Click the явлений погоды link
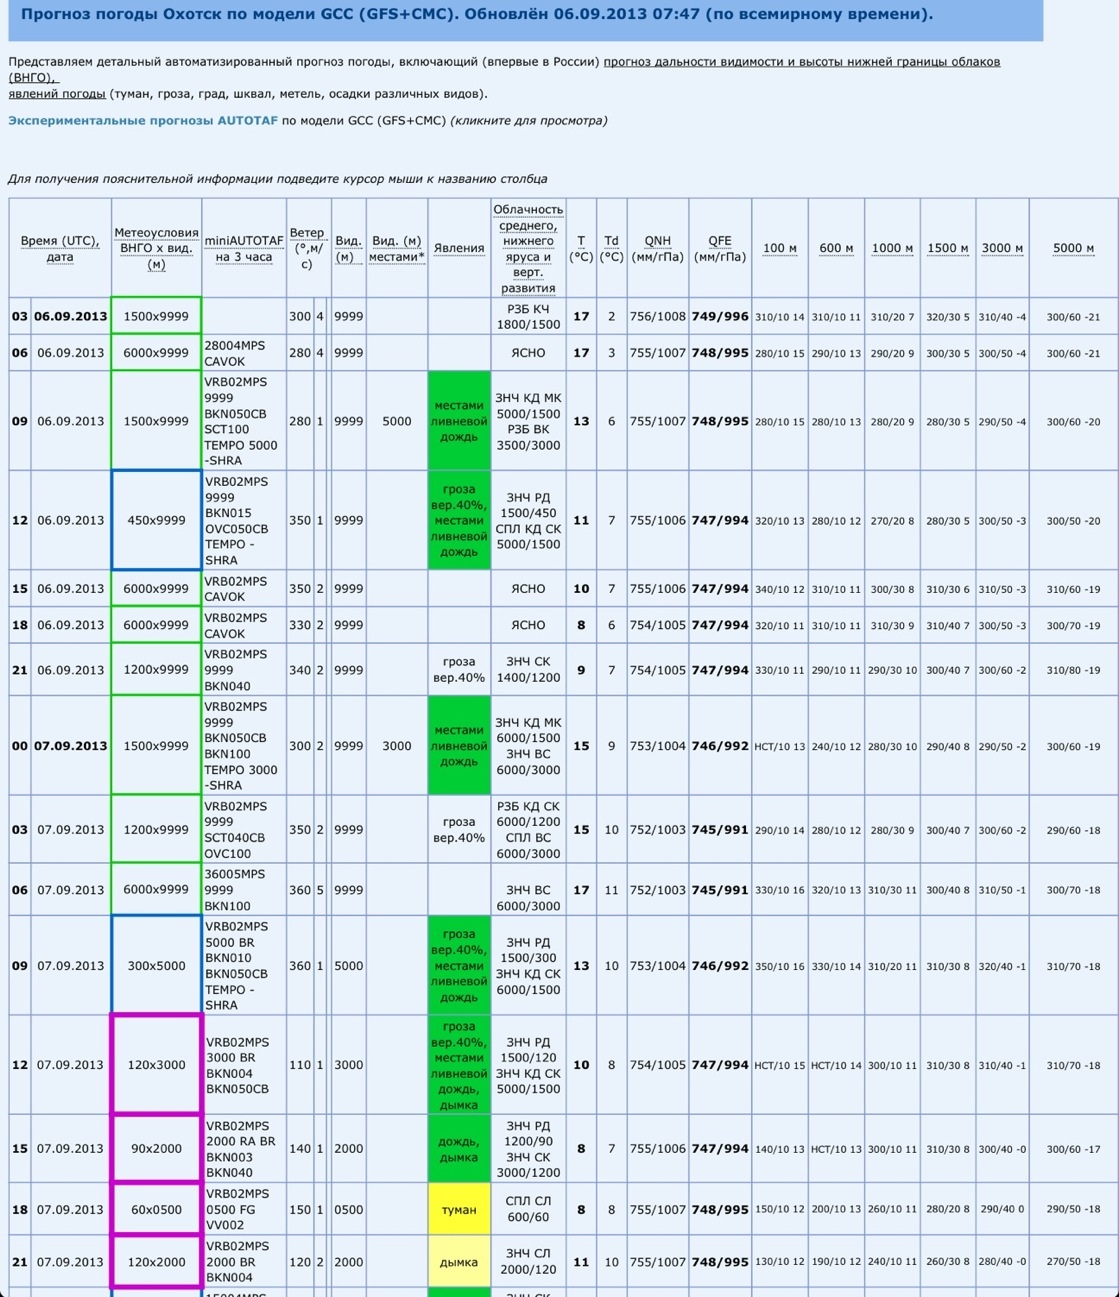 pos(57,94)
